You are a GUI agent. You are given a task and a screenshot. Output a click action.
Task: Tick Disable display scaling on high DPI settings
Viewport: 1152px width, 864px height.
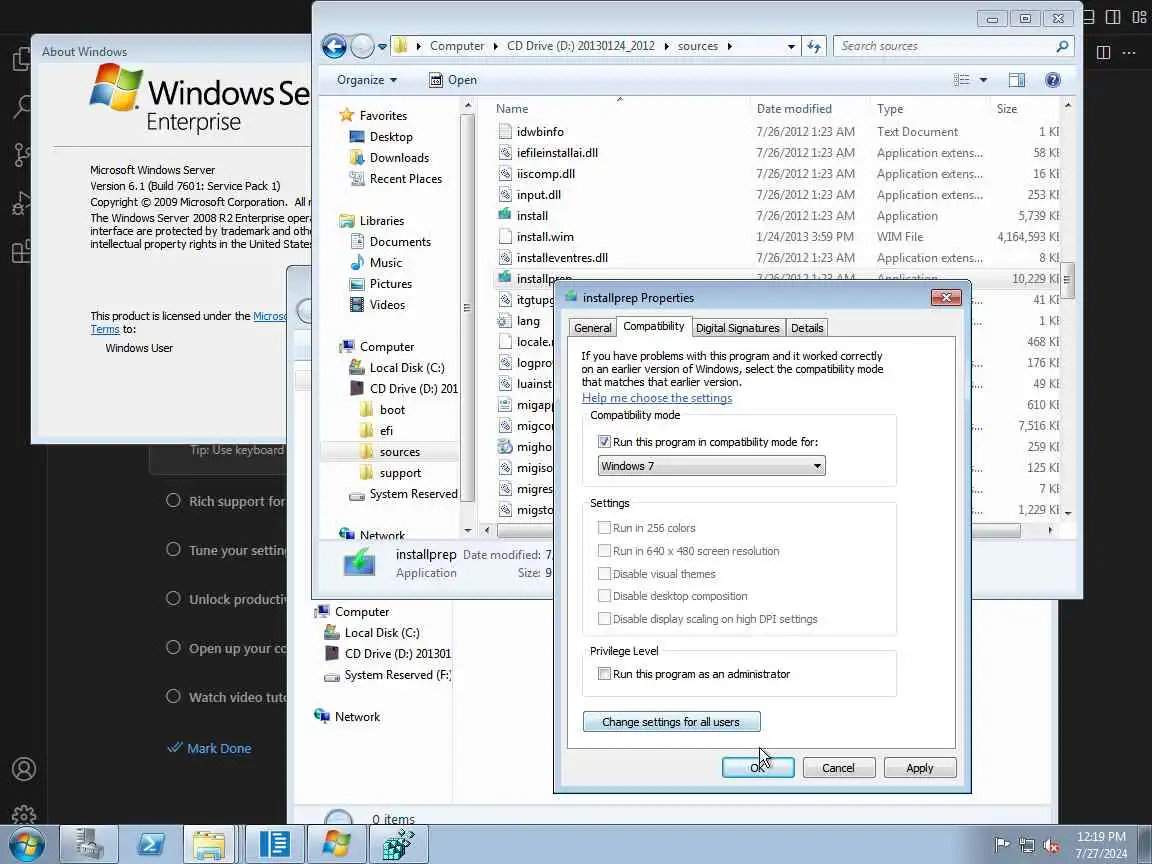point(604,619)
